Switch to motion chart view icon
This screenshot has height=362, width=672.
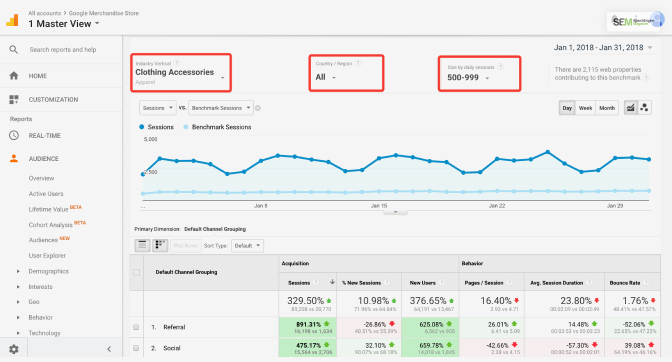[x=644, y=108]
